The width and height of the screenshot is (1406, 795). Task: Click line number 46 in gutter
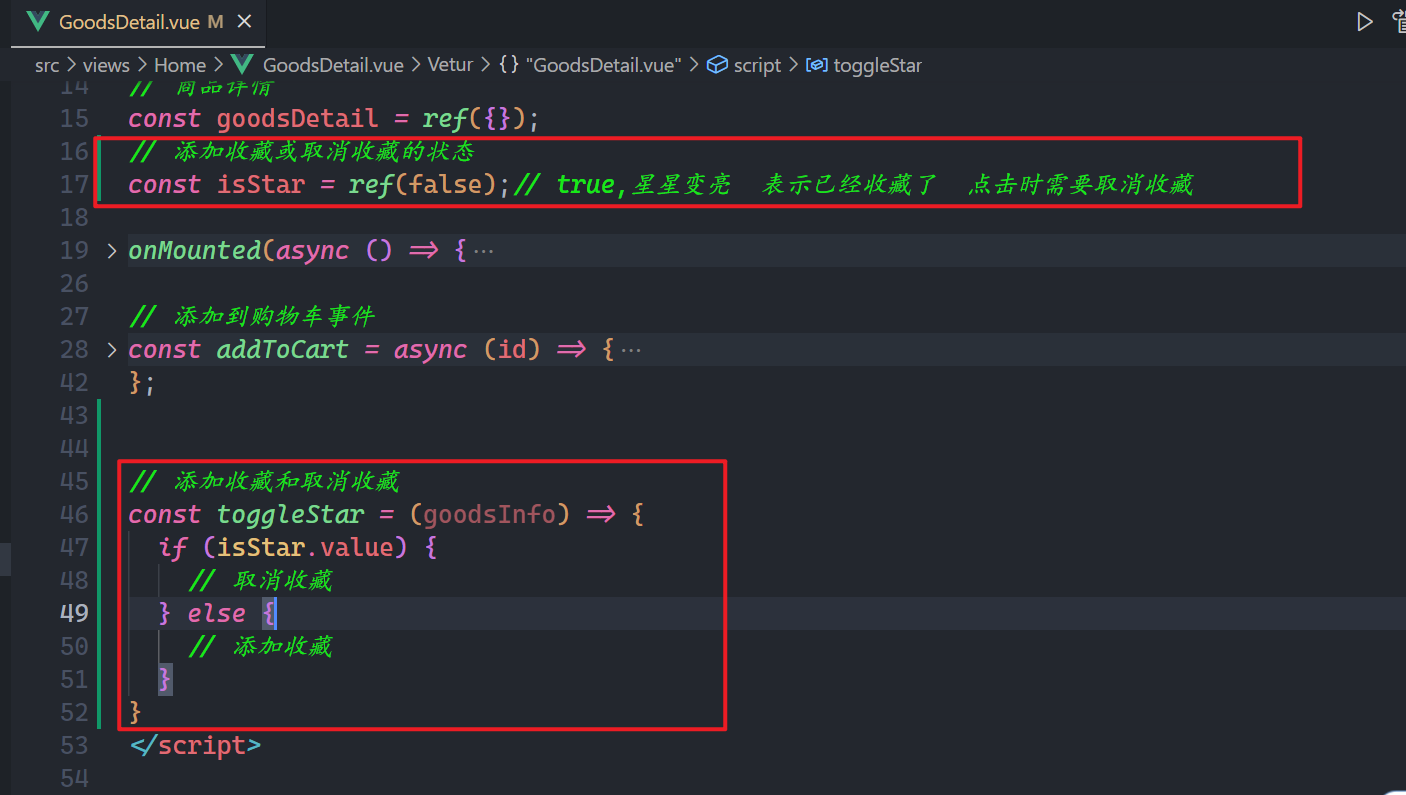pyautogui.click(x=74, y=515)
